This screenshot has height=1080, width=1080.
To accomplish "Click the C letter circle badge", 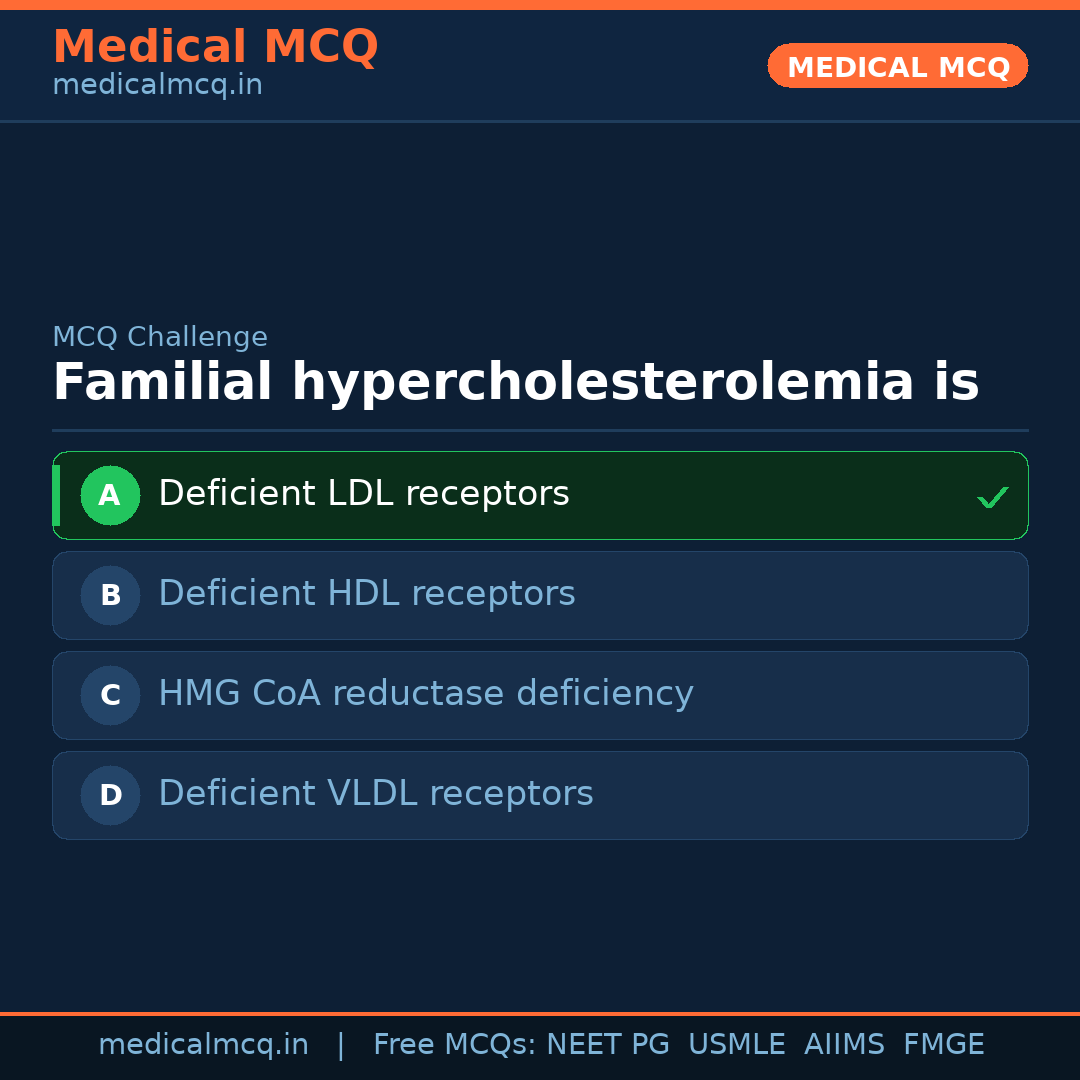I will 110,695.
